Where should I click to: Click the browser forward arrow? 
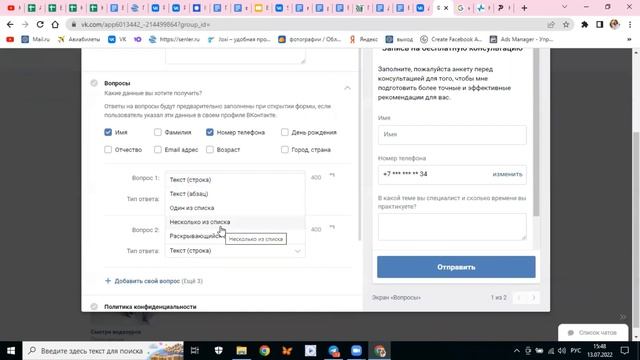click(x=25, y=24)
